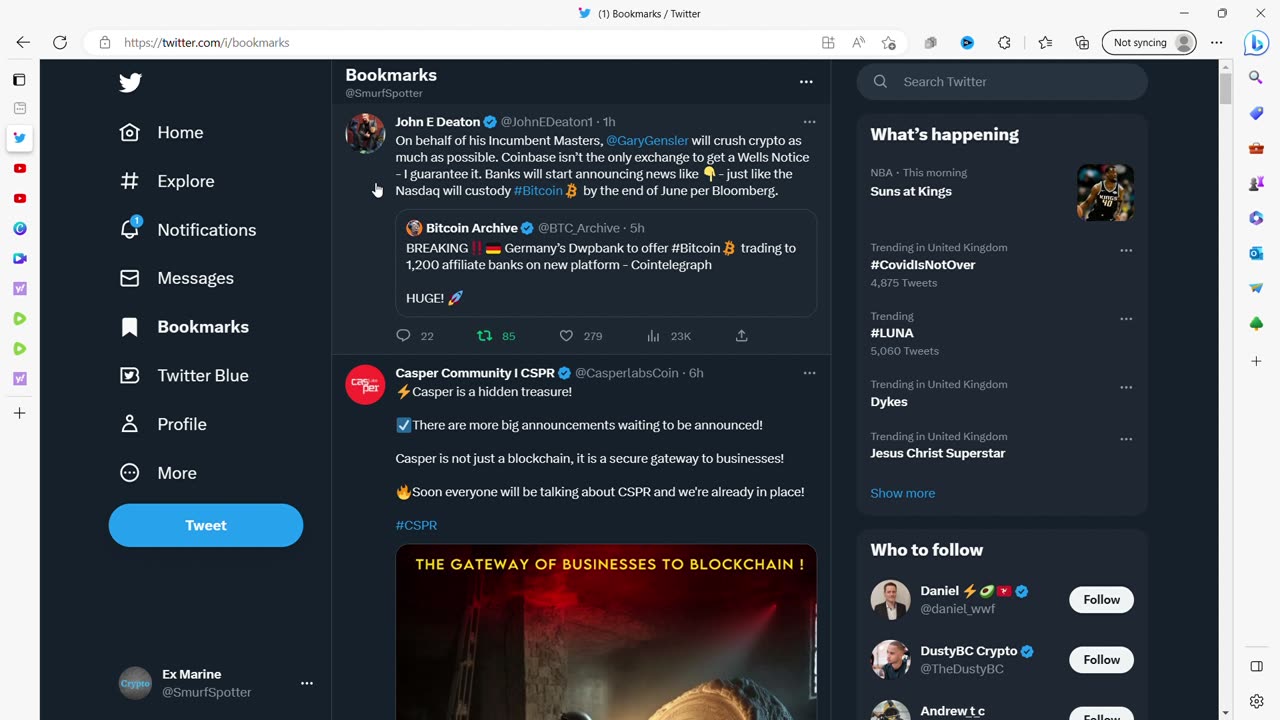1280x720 pixels.
Task: Click the Not syncing profile button
Action: coord(1149,43)
